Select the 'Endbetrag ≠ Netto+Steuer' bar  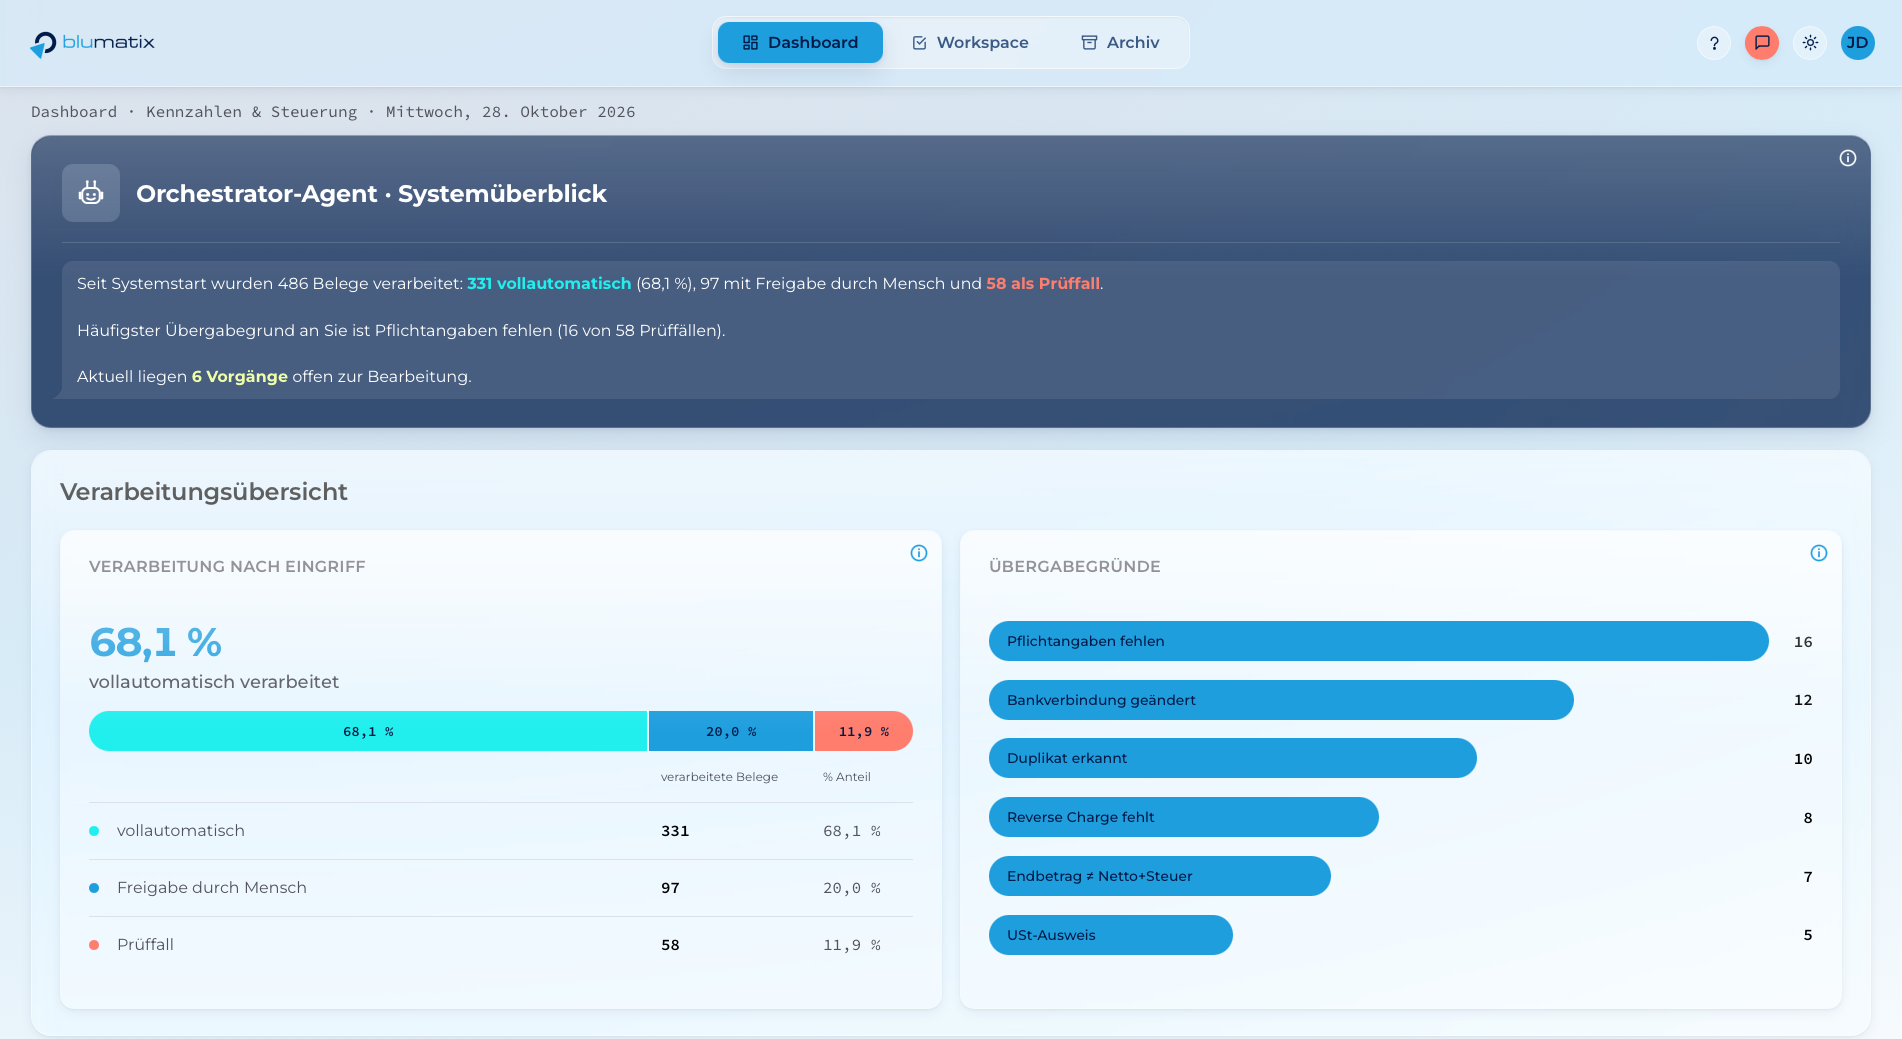[1160, 876]
